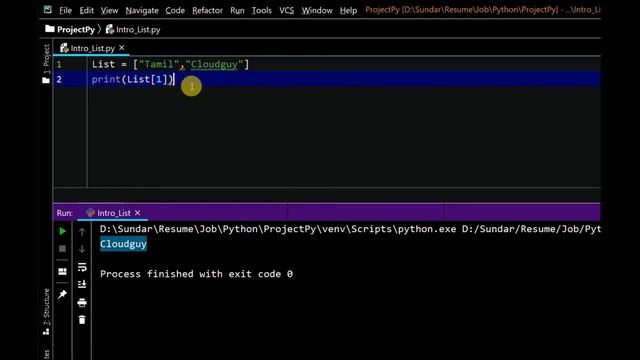Image resolution: width=640 pixels, height=360 pixels.
Task: Click the print icon in run console
Action: tap(82, 302)
